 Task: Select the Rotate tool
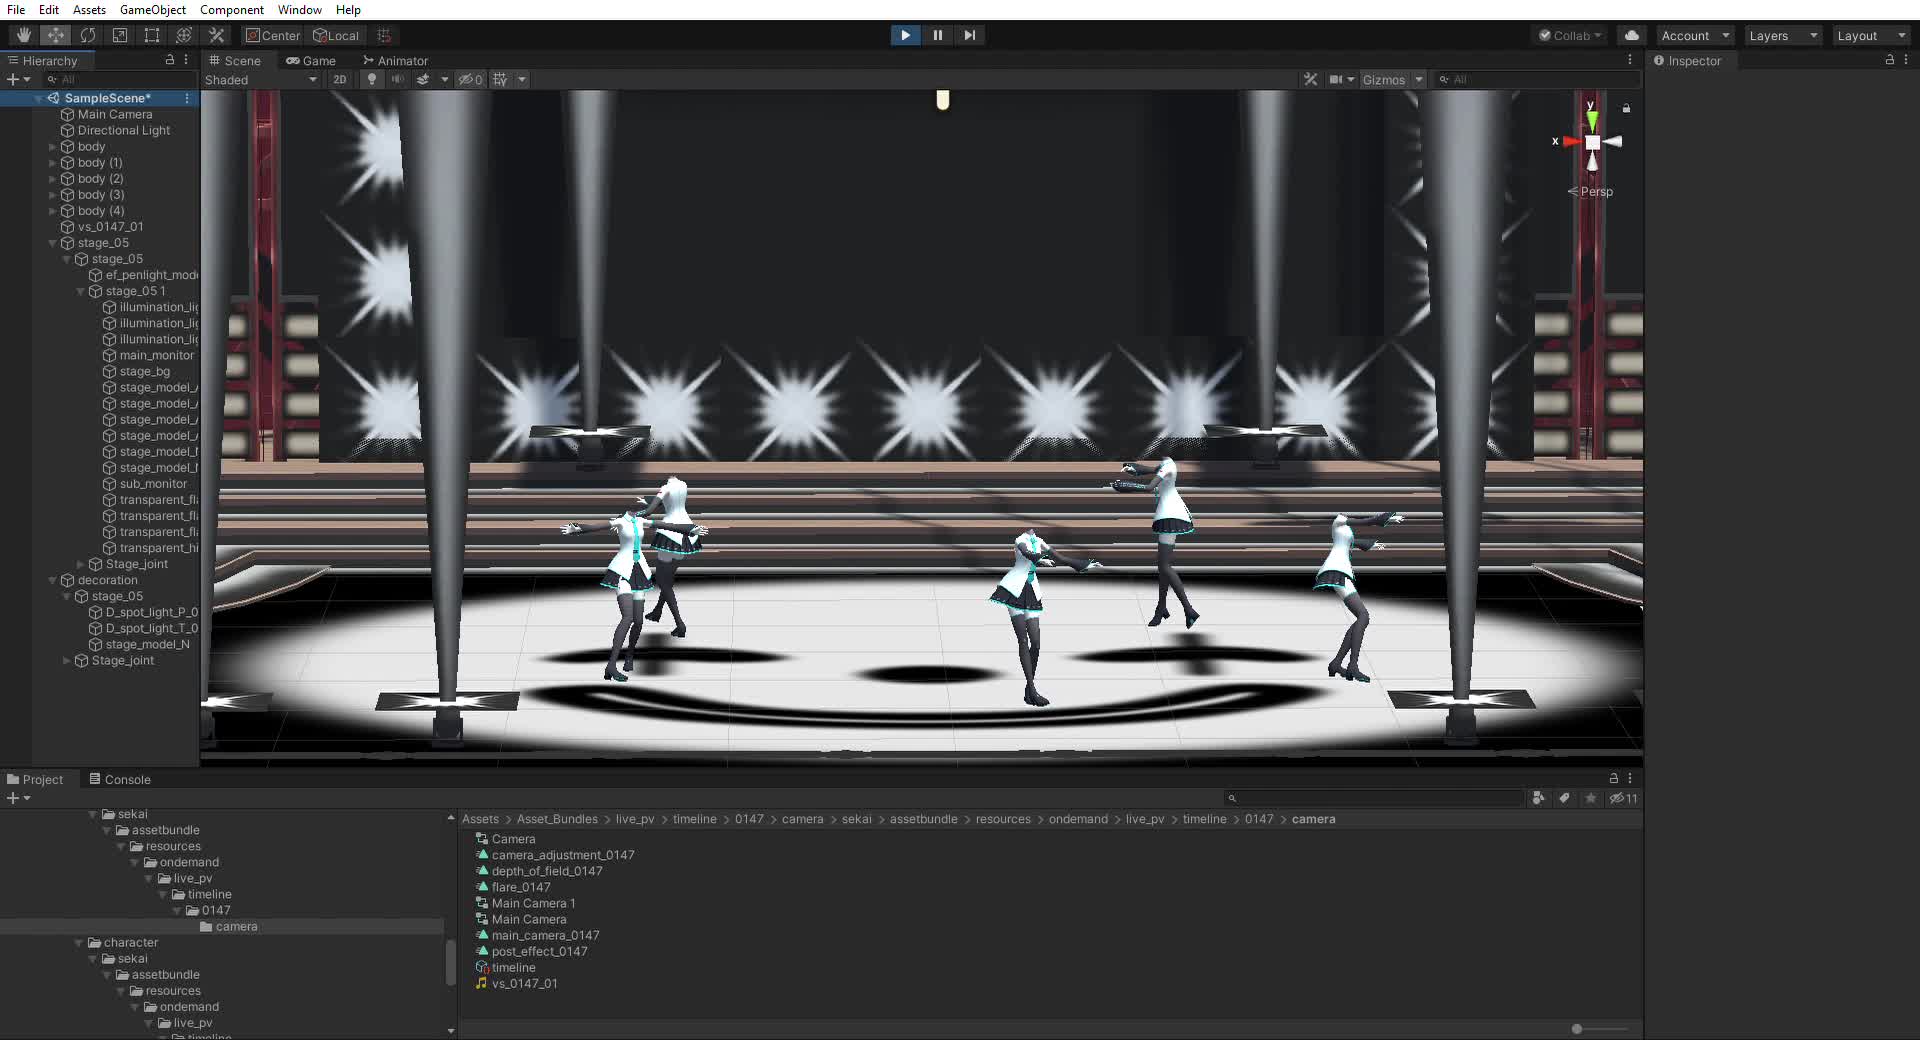[x=88, y=35]
